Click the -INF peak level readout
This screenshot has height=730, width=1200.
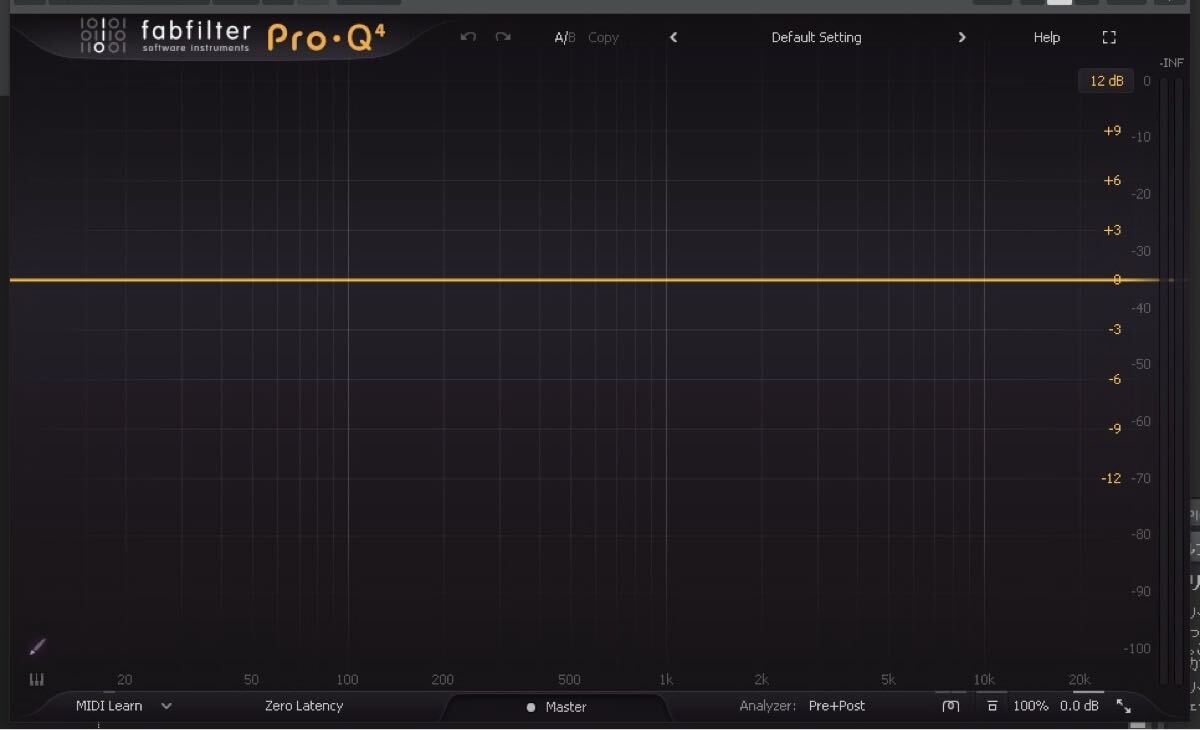pos(1171,62)
